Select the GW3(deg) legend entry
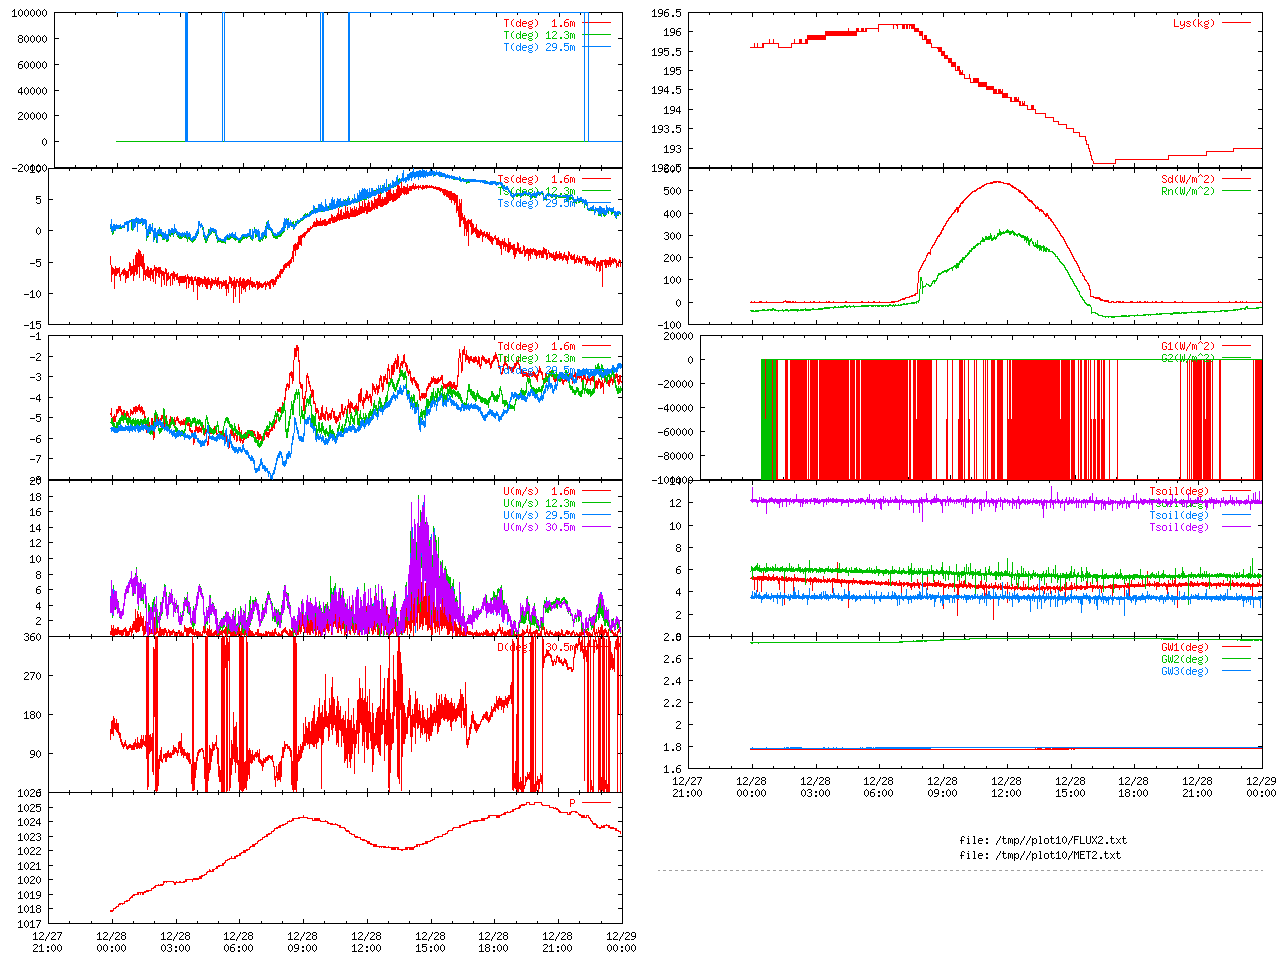 pyautogui.click(x=1184, y=671)
